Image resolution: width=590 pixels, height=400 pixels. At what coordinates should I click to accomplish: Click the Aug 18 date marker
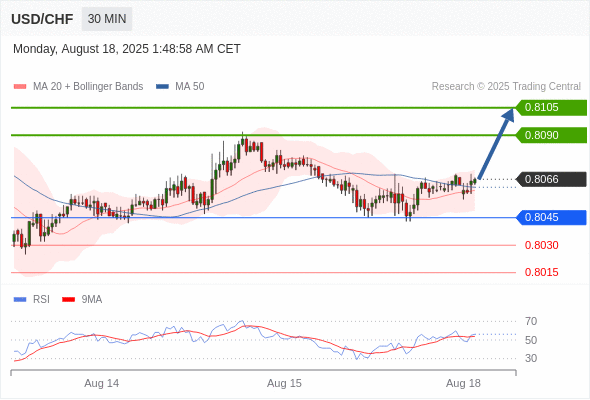click(x=463, y=383)
